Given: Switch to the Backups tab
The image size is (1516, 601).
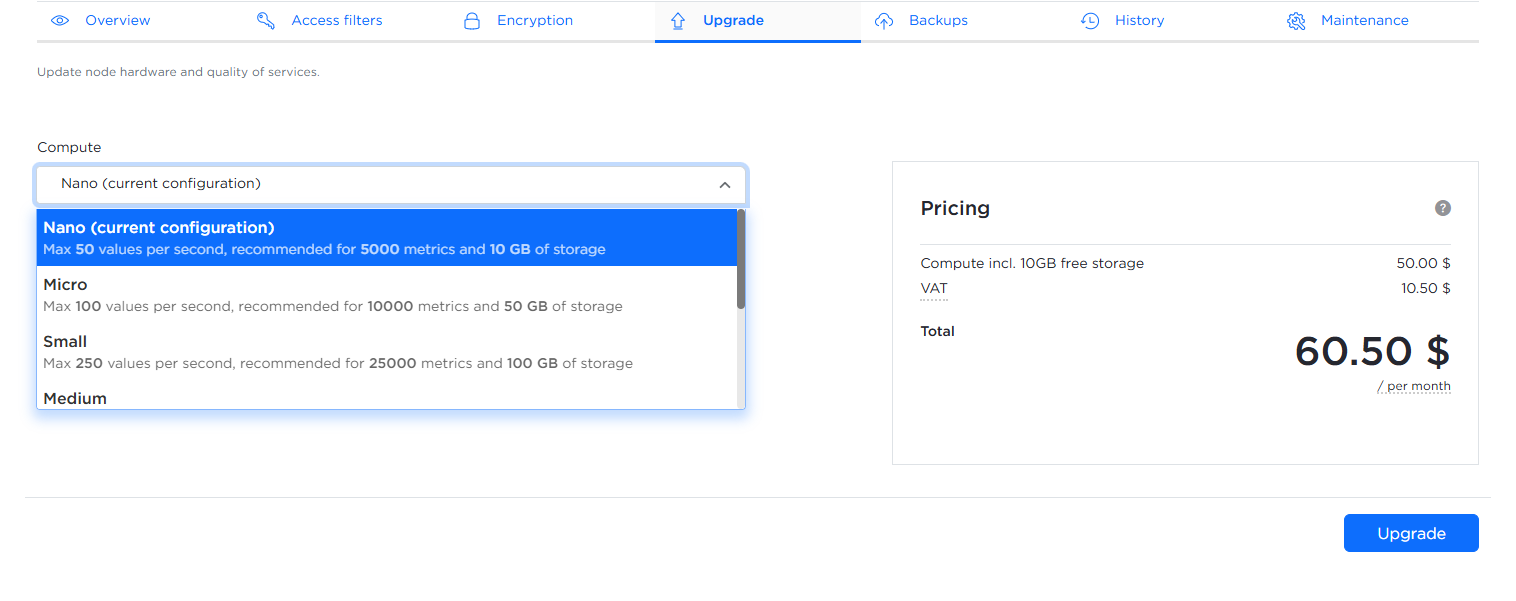Looking at the screenshot, I should (x=938, y=20).
